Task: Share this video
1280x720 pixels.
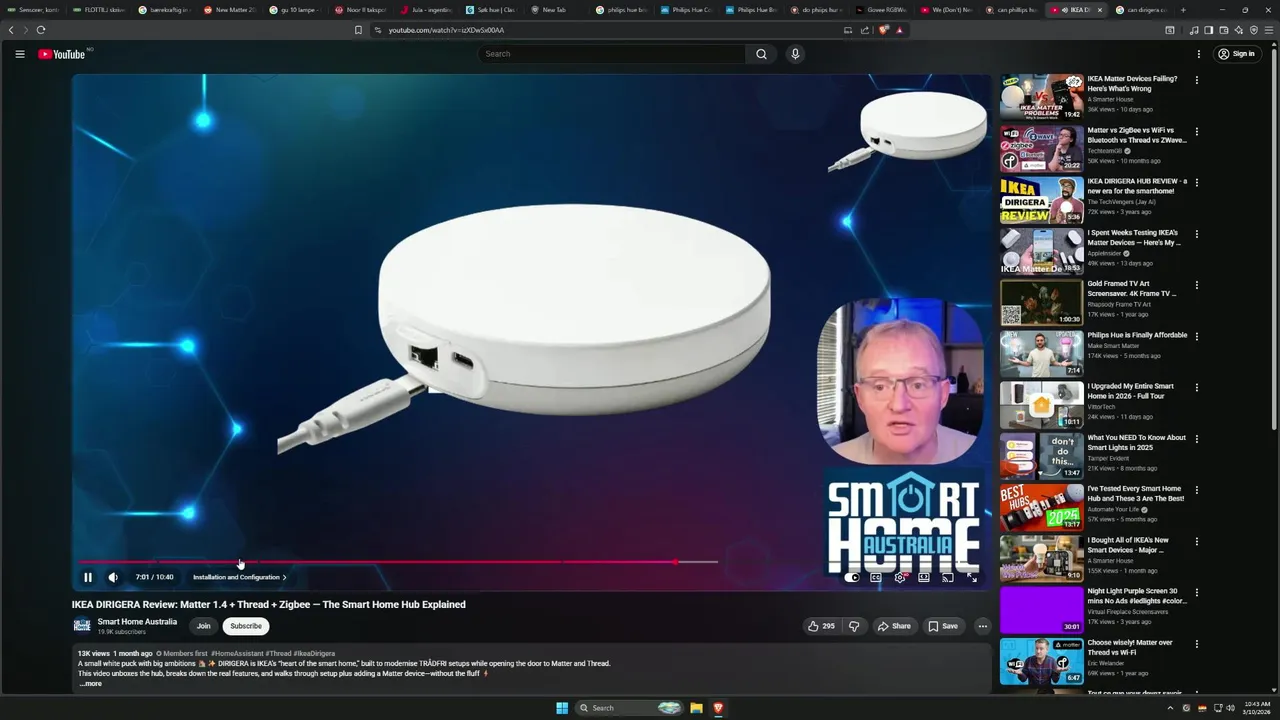Action: (x=893, y=626)
